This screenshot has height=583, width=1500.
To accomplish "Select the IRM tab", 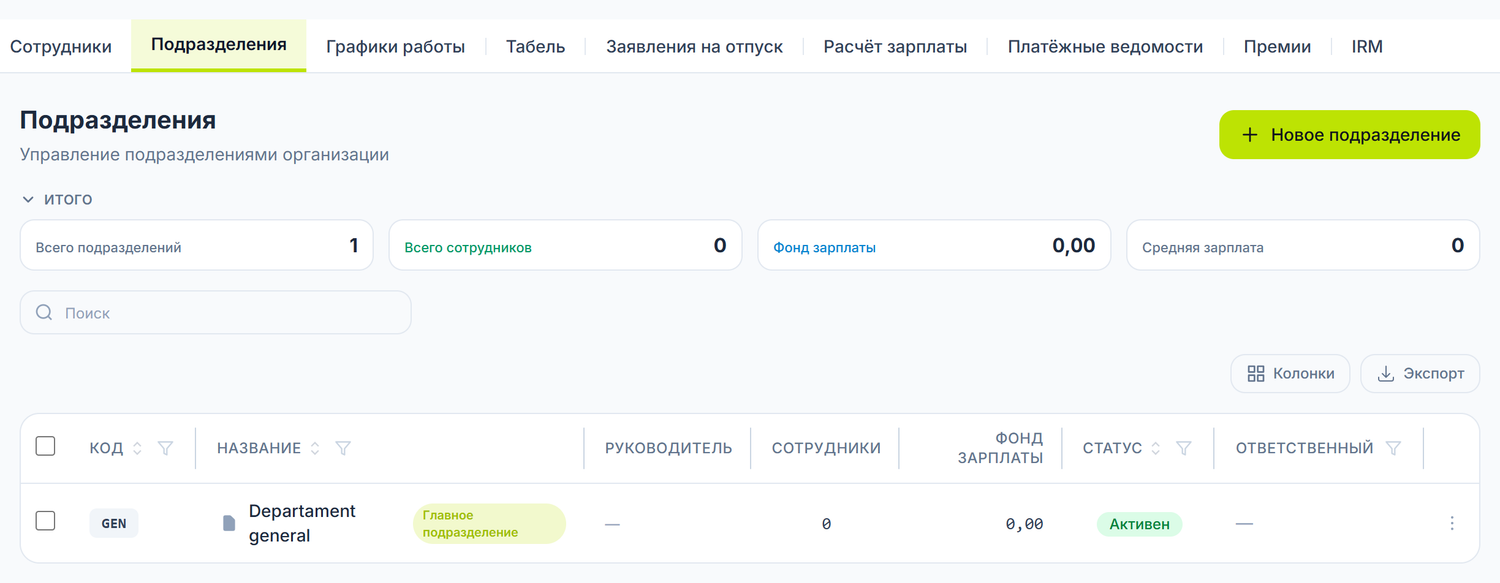I will click(x=1367, y=46).
